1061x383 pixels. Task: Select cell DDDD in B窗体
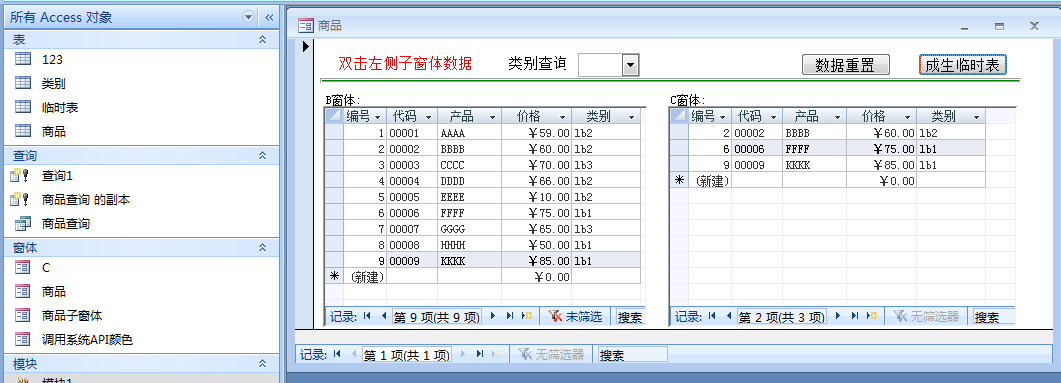click(x=469, y=181)
